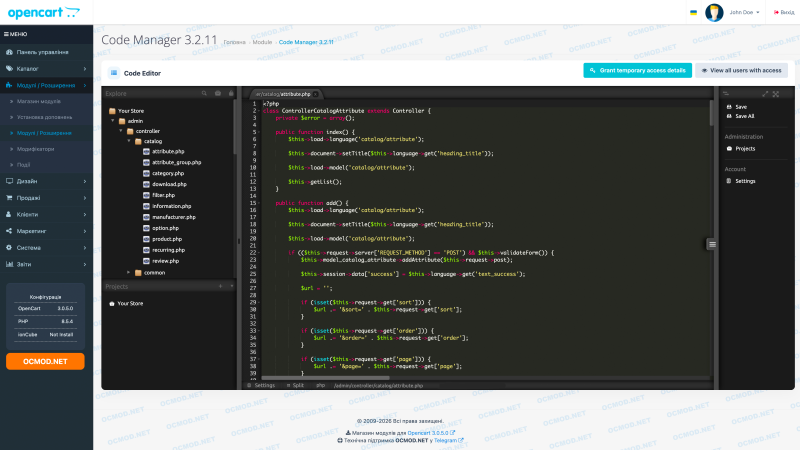Expand the Маркетинг sidebar menu
This screenshot has width=800, height=450.
(46, 231)
